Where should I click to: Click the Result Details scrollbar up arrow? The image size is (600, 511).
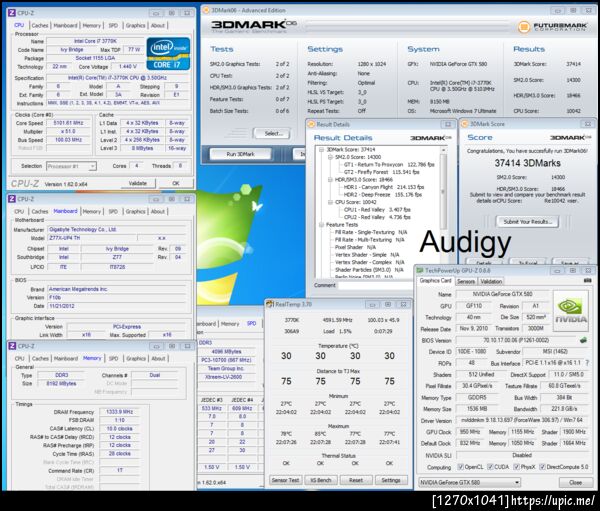443,150
